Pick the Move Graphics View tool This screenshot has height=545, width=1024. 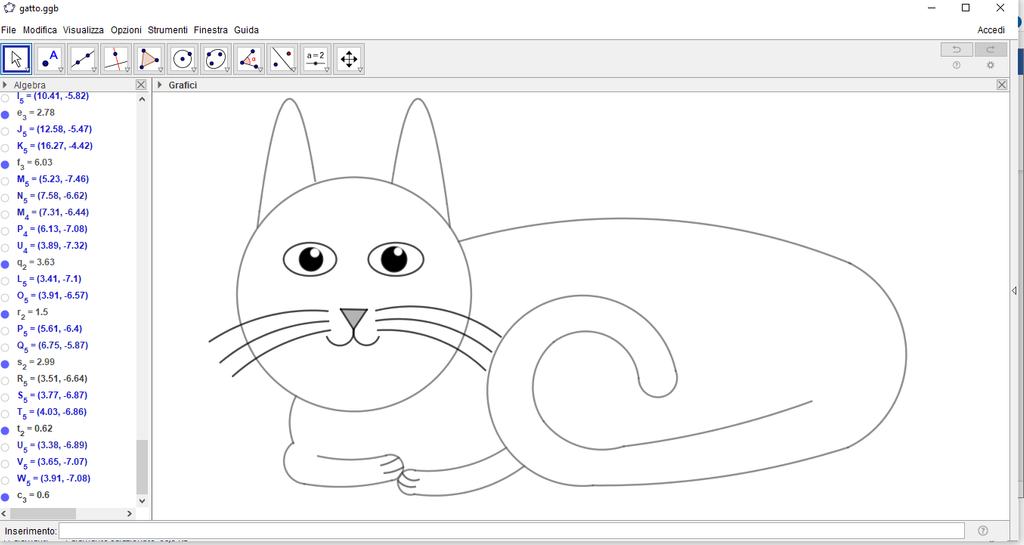click(x=348, y=59)
